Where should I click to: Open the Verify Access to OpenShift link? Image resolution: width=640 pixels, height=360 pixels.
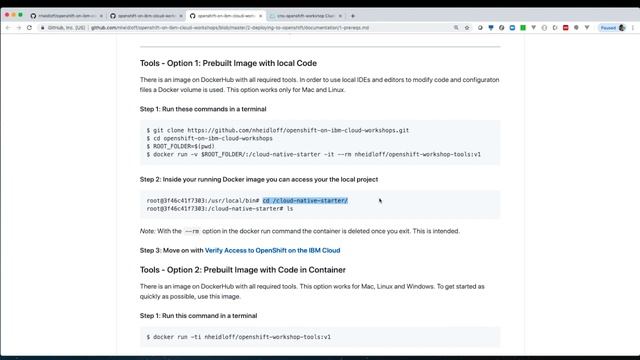coord(272,251)
